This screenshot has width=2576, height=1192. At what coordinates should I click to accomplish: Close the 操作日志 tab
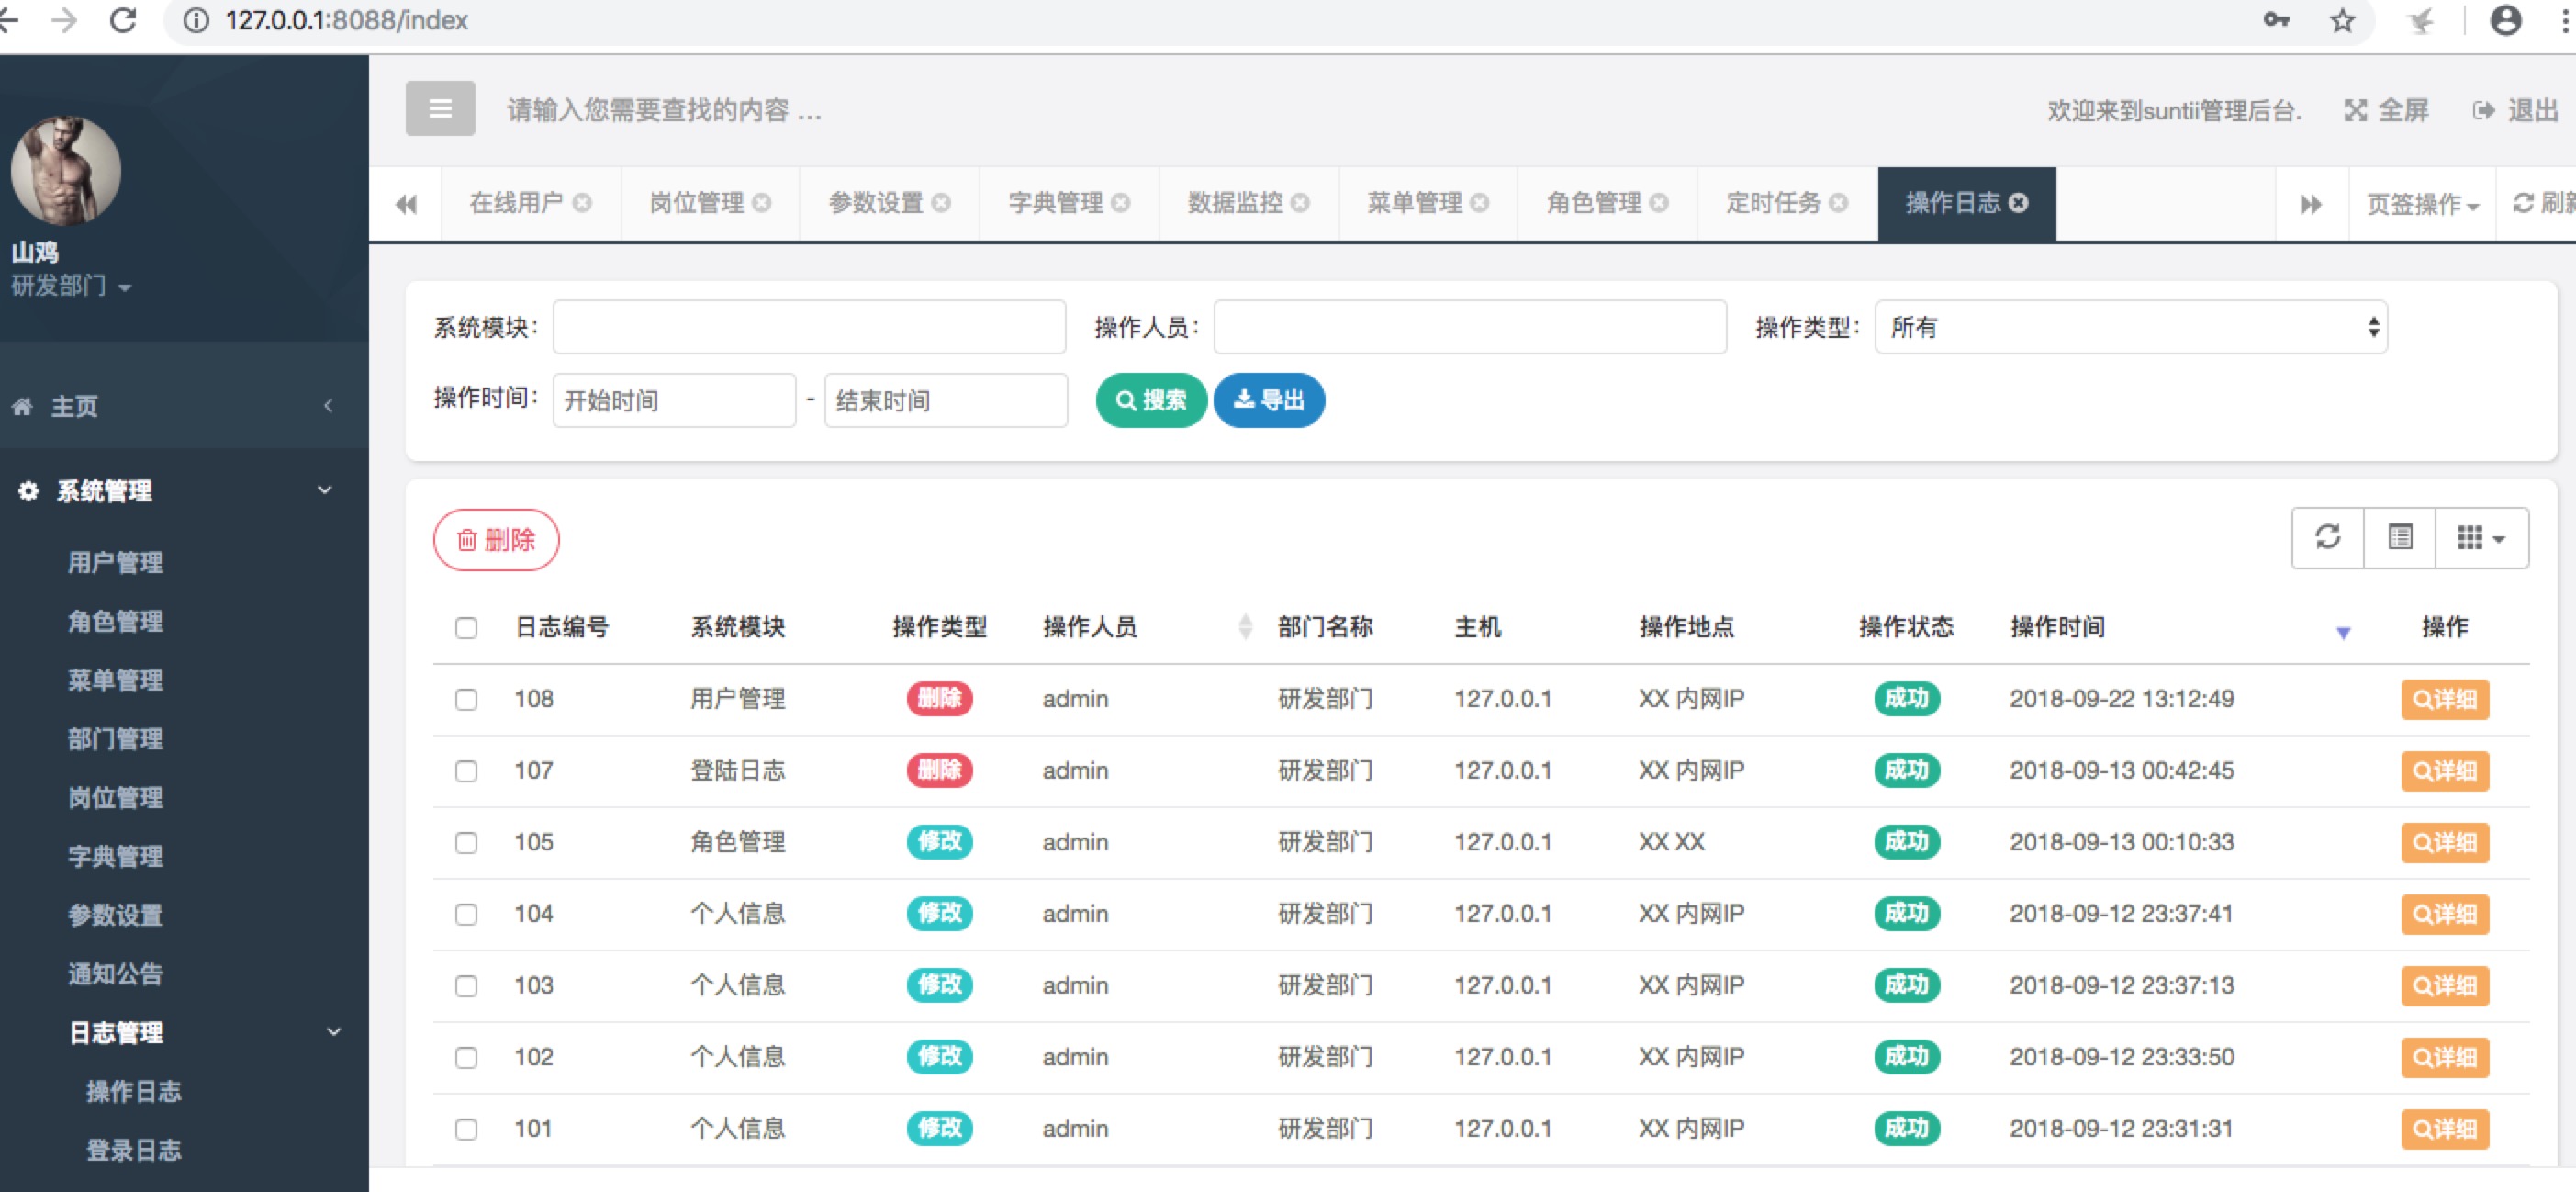point(2019,203)
